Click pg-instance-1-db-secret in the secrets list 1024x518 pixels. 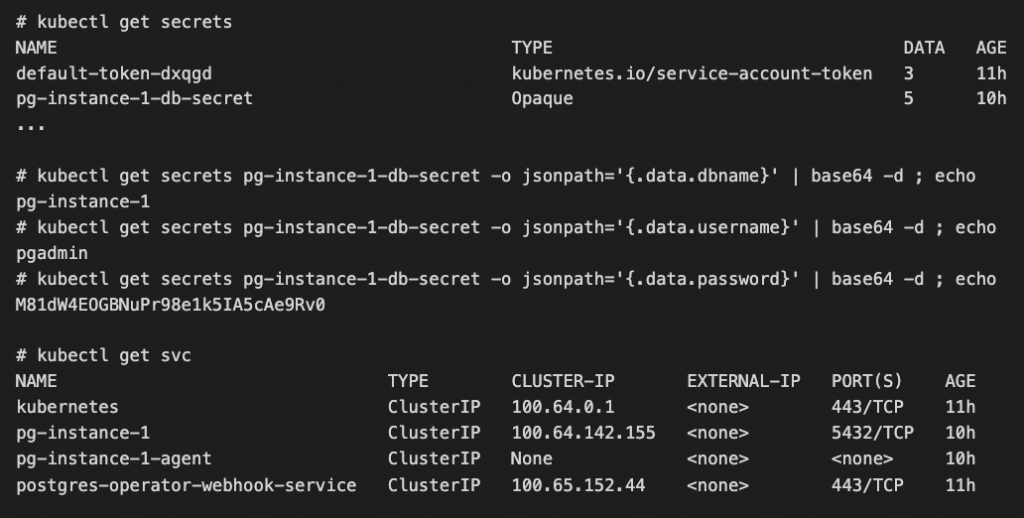(x=134, y=99)
